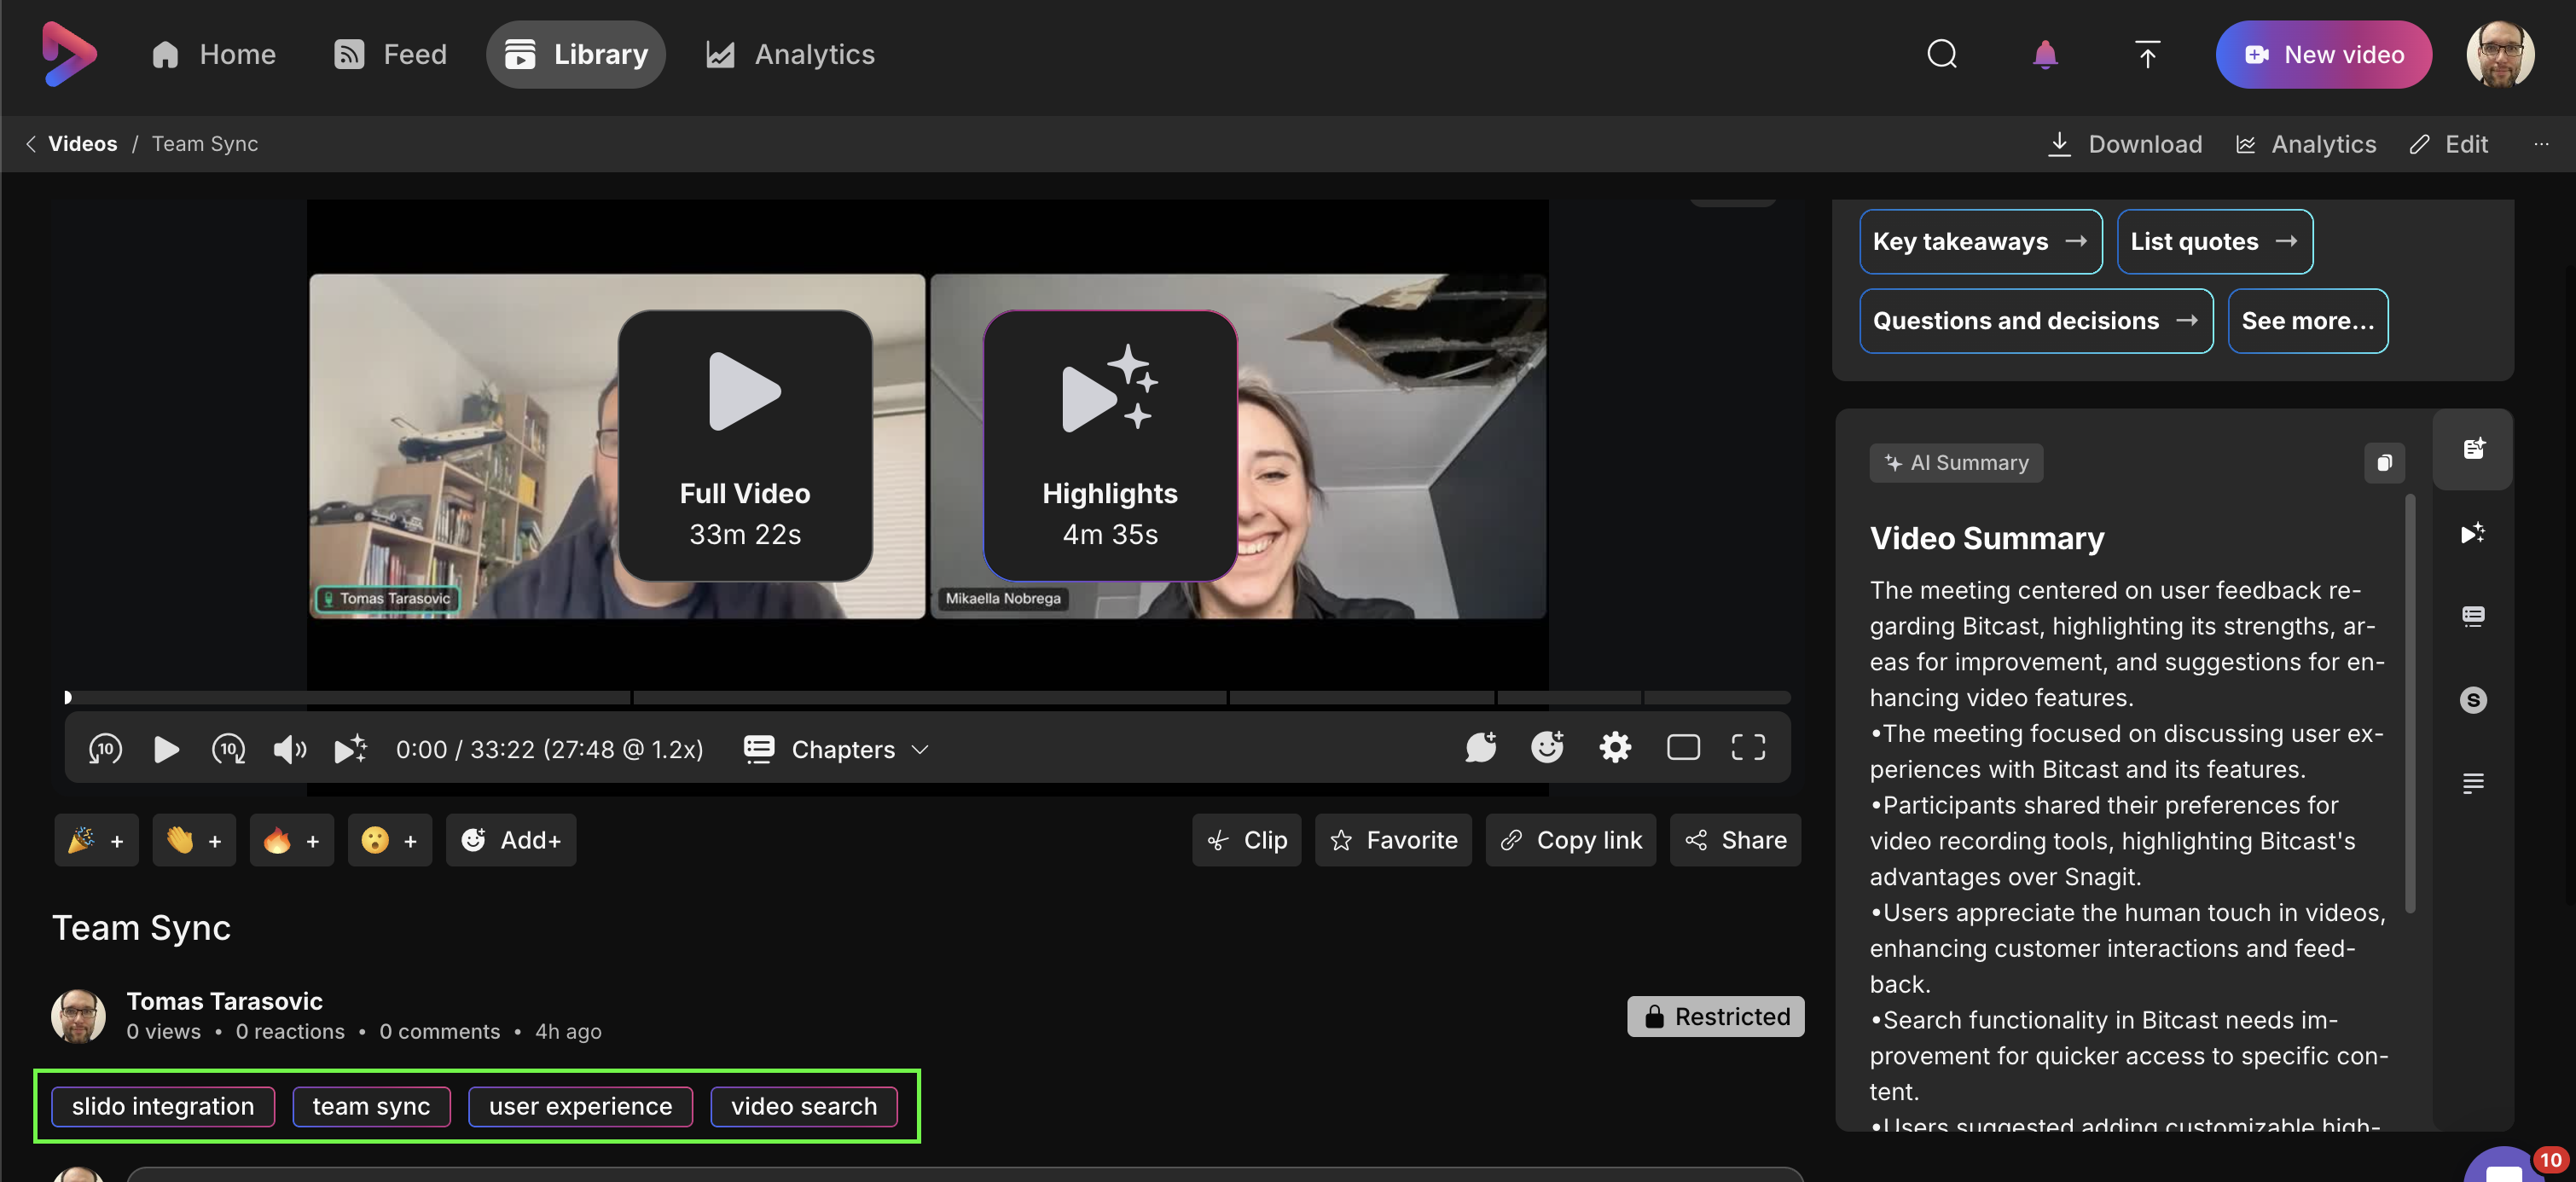Viewport: 2576px width, 1182px height.
Task: Edit the video
Action: [2448, 144]
